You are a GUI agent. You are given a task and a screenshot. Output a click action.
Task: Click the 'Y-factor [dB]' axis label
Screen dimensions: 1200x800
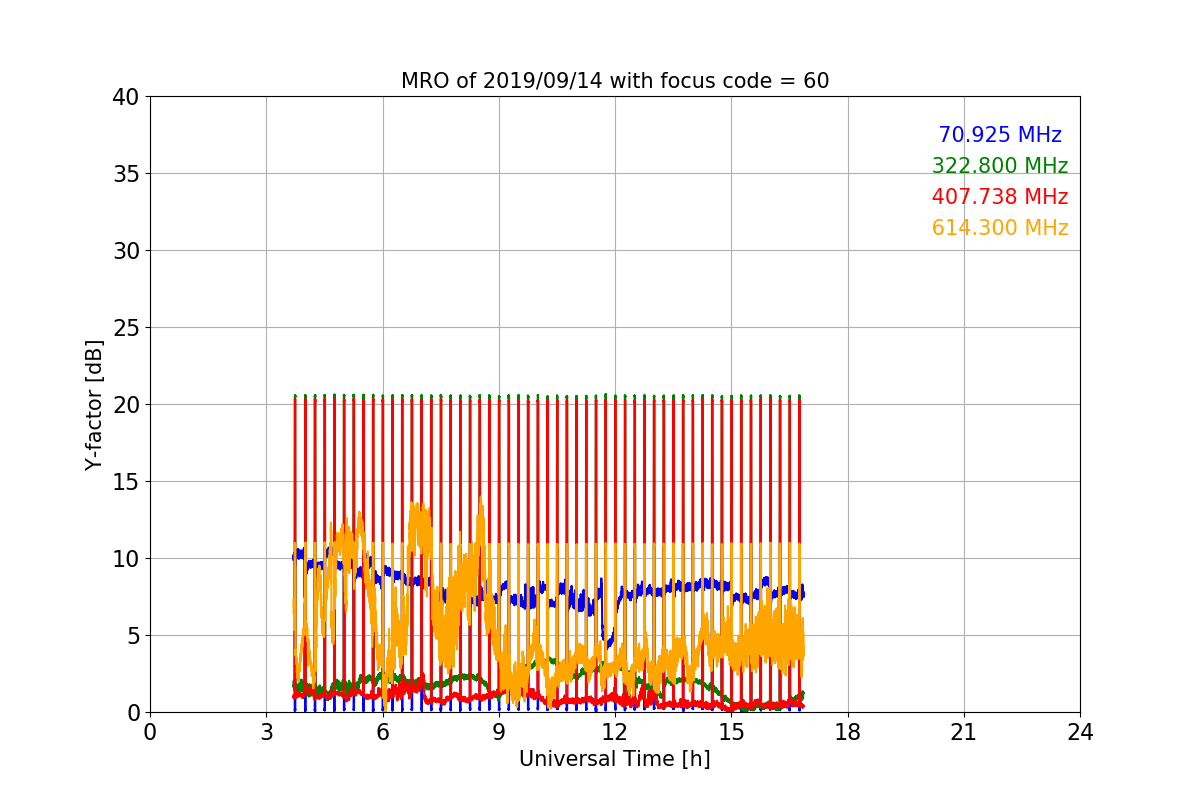94,405
